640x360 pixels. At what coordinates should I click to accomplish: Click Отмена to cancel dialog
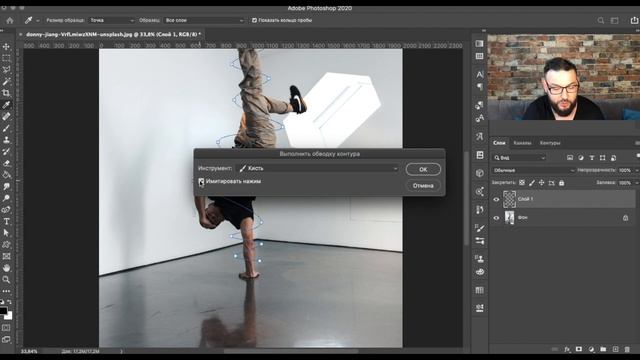pos(423,186)
